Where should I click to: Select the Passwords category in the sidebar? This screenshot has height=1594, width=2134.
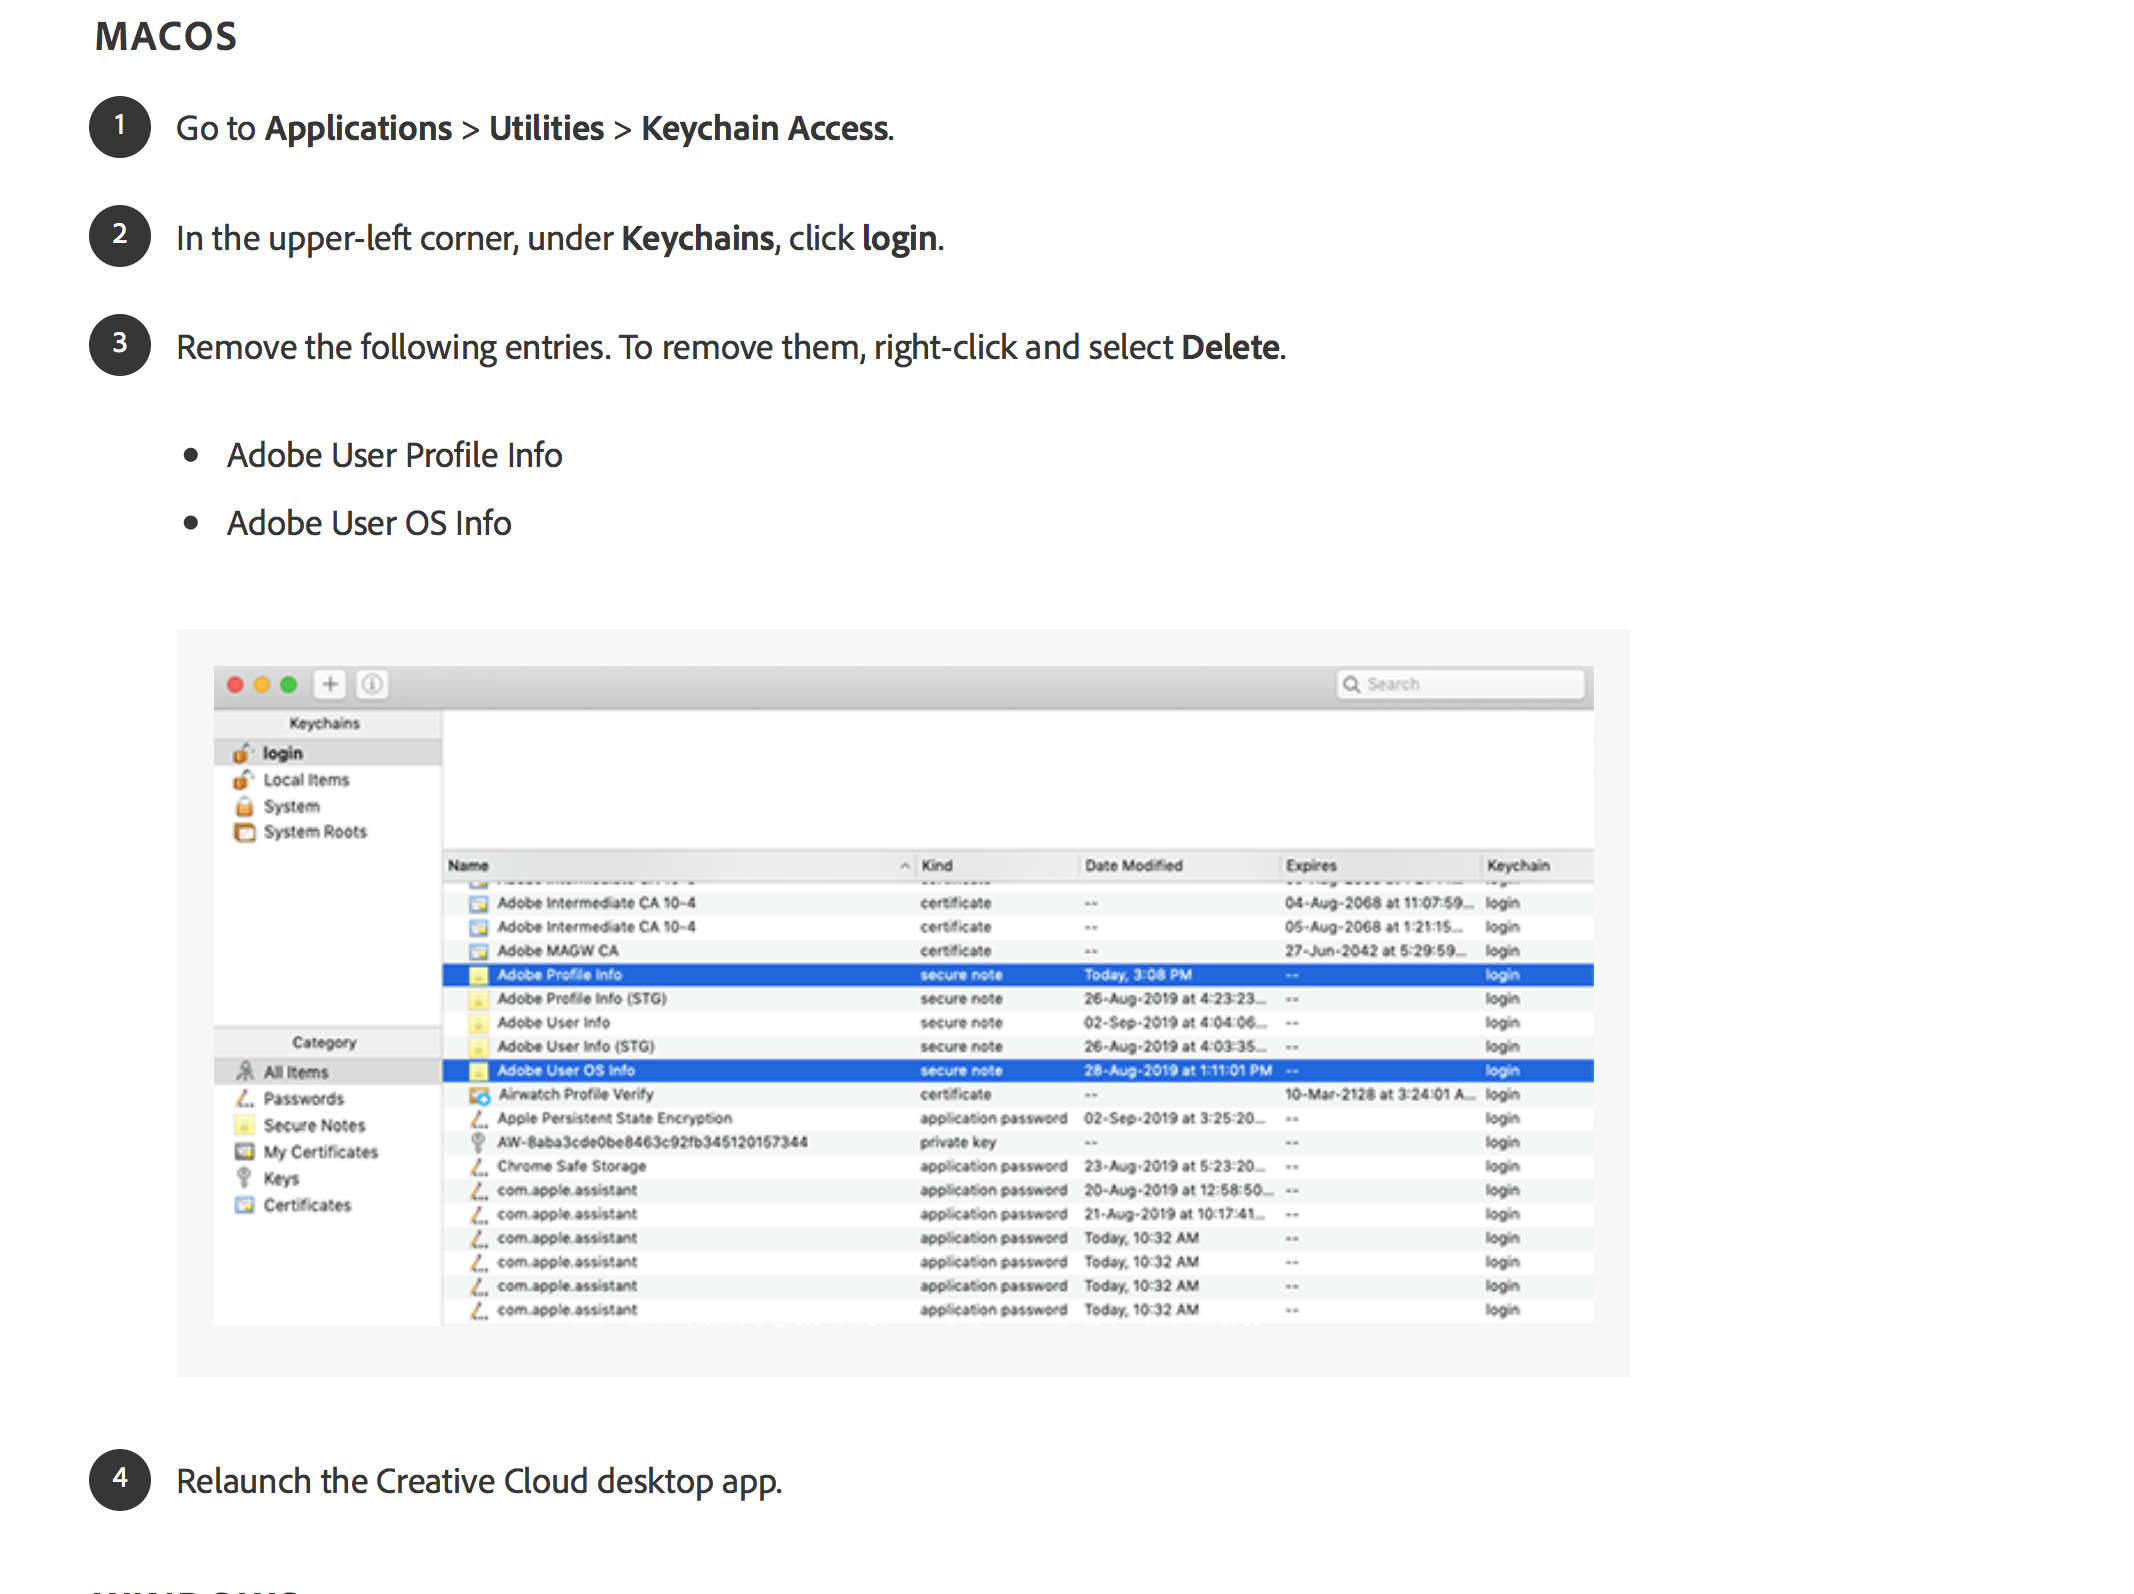pos(303,1098)
